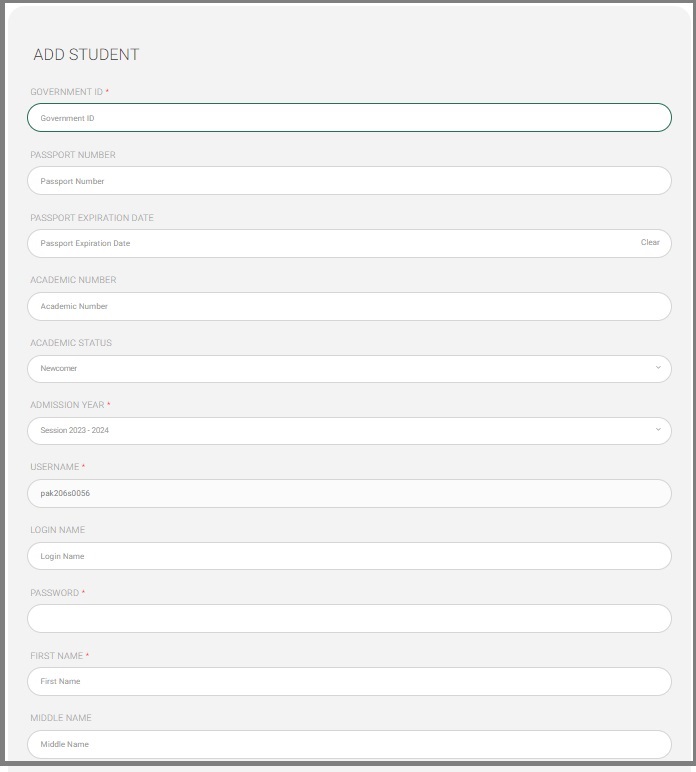This screenshot has height=772, width=696.
Task: Click the LOGIN NAME label text
Action: (58, 530)
